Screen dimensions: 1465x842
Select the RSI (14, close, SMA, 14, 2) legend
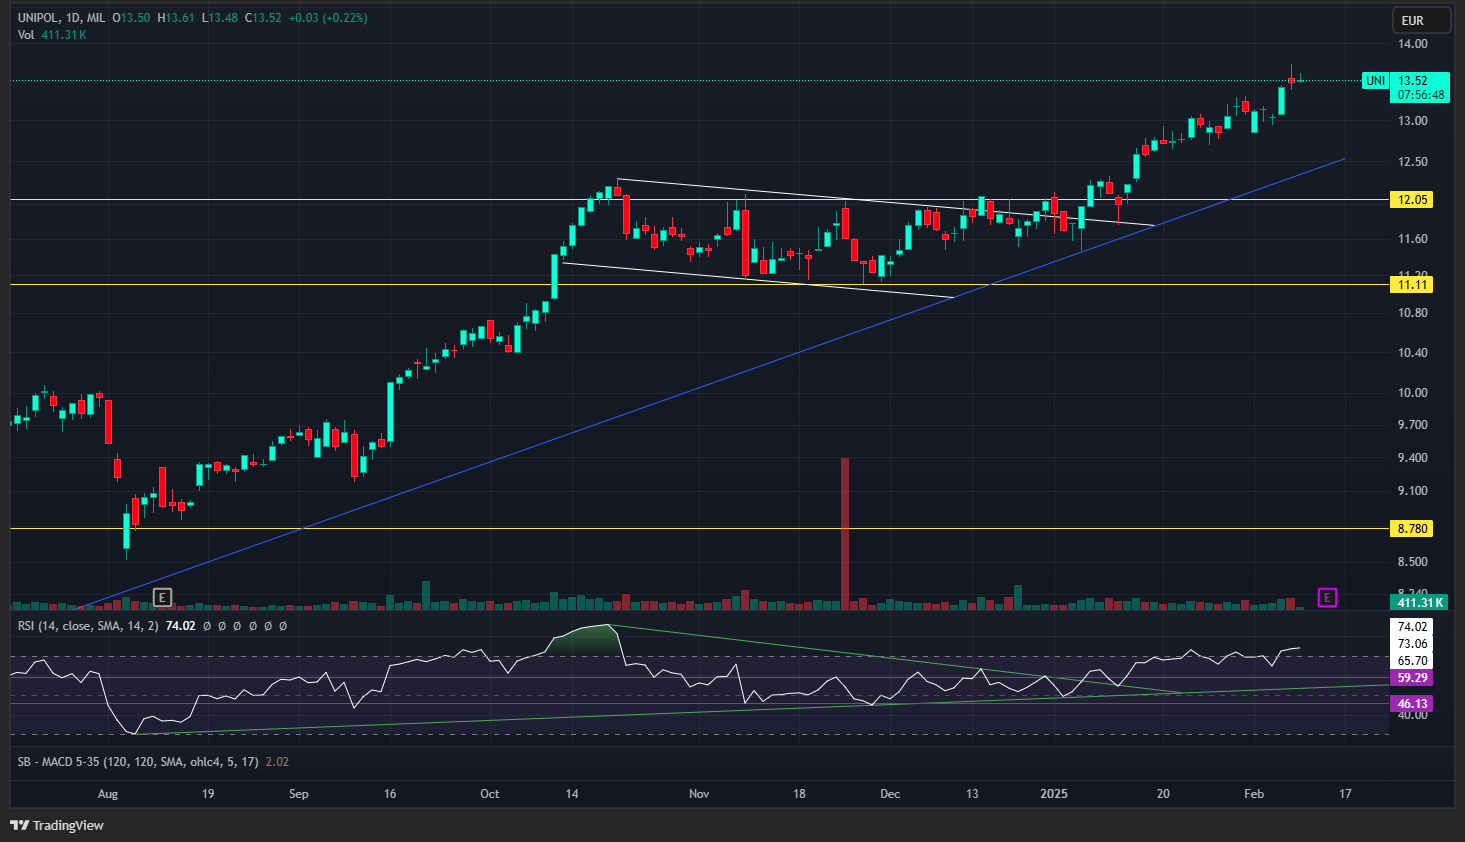pyautogui.click(x=88, y=626)
